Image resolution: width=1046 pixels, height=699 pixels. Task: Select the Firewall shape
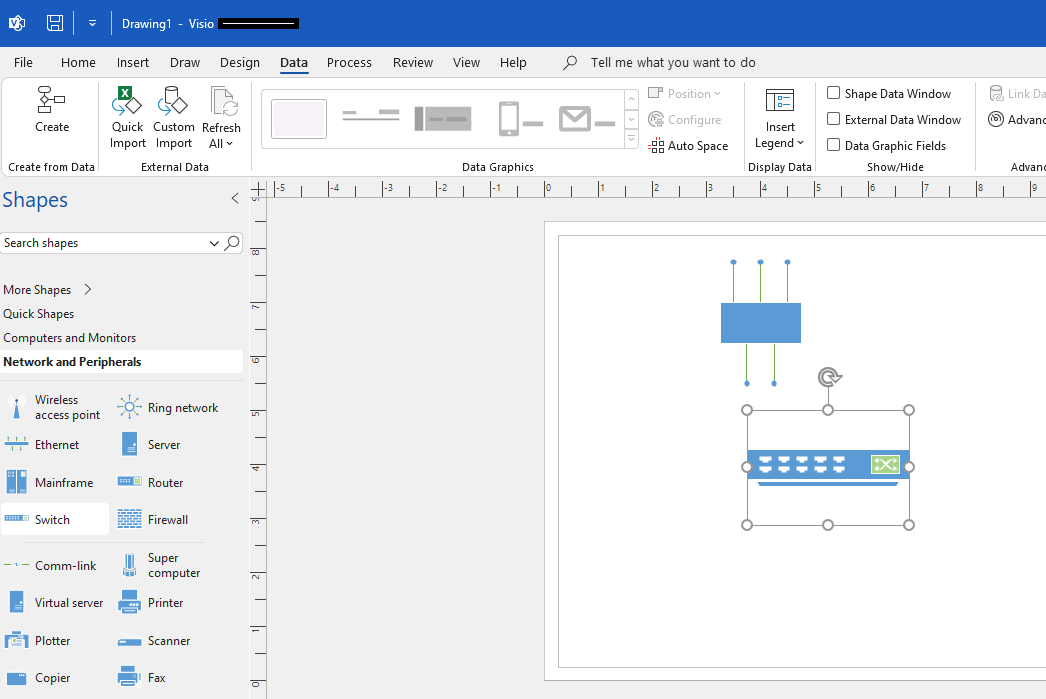coord(153,519)
